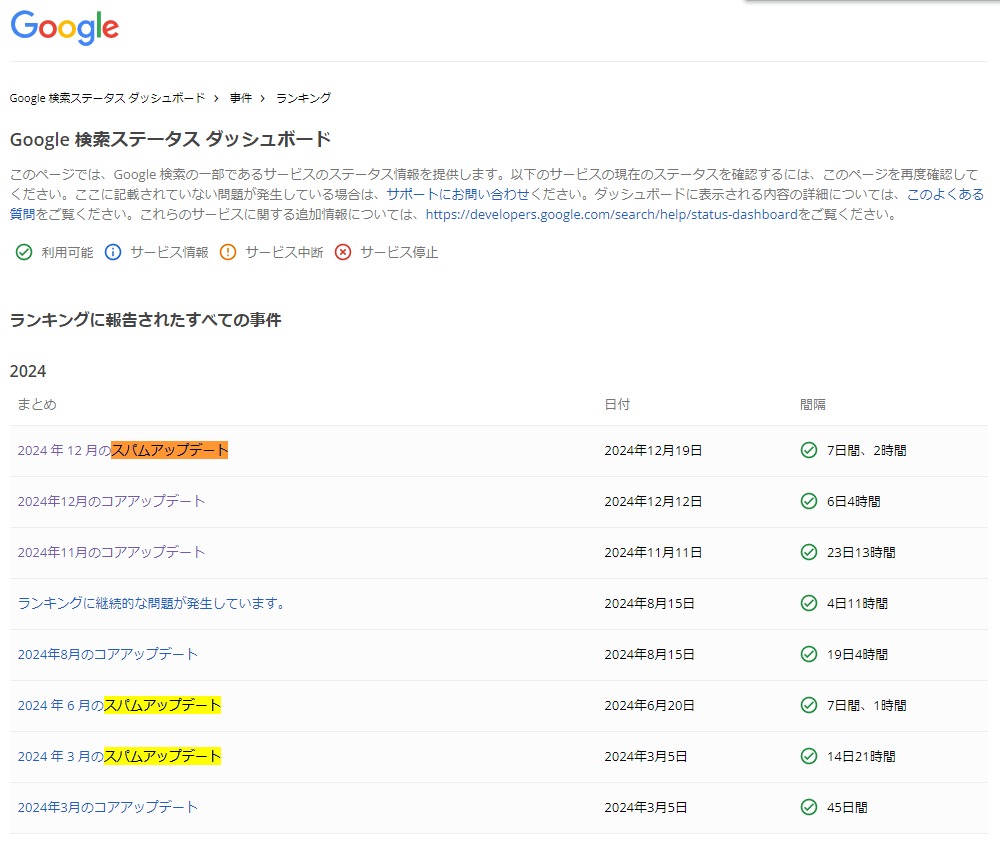1000x848 pixels.
Task: Click green check icon beside 19日4時間
Action: (809, 654)
